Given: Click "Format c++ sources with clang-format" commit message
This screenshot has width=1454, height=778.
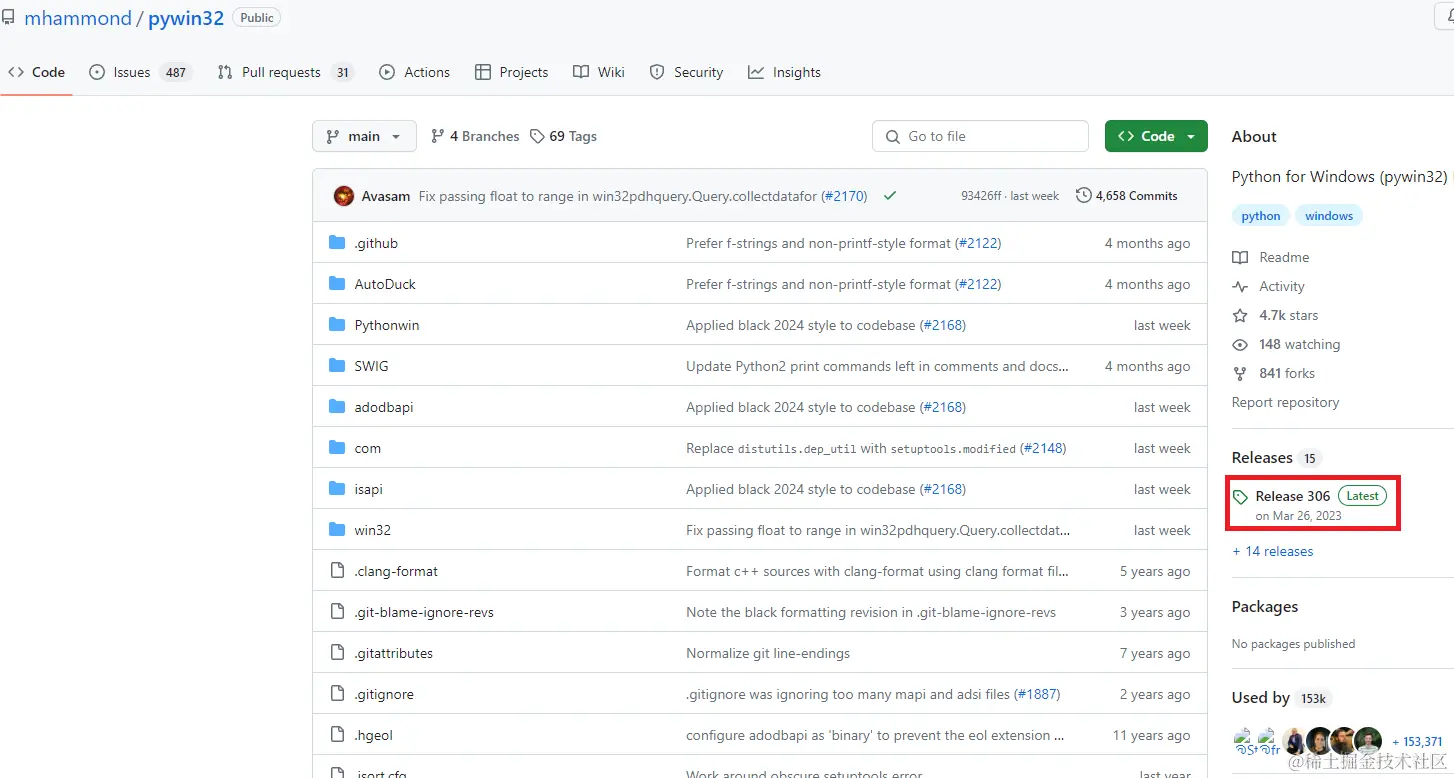Looking at the screenshot, I should click(877, 571).
